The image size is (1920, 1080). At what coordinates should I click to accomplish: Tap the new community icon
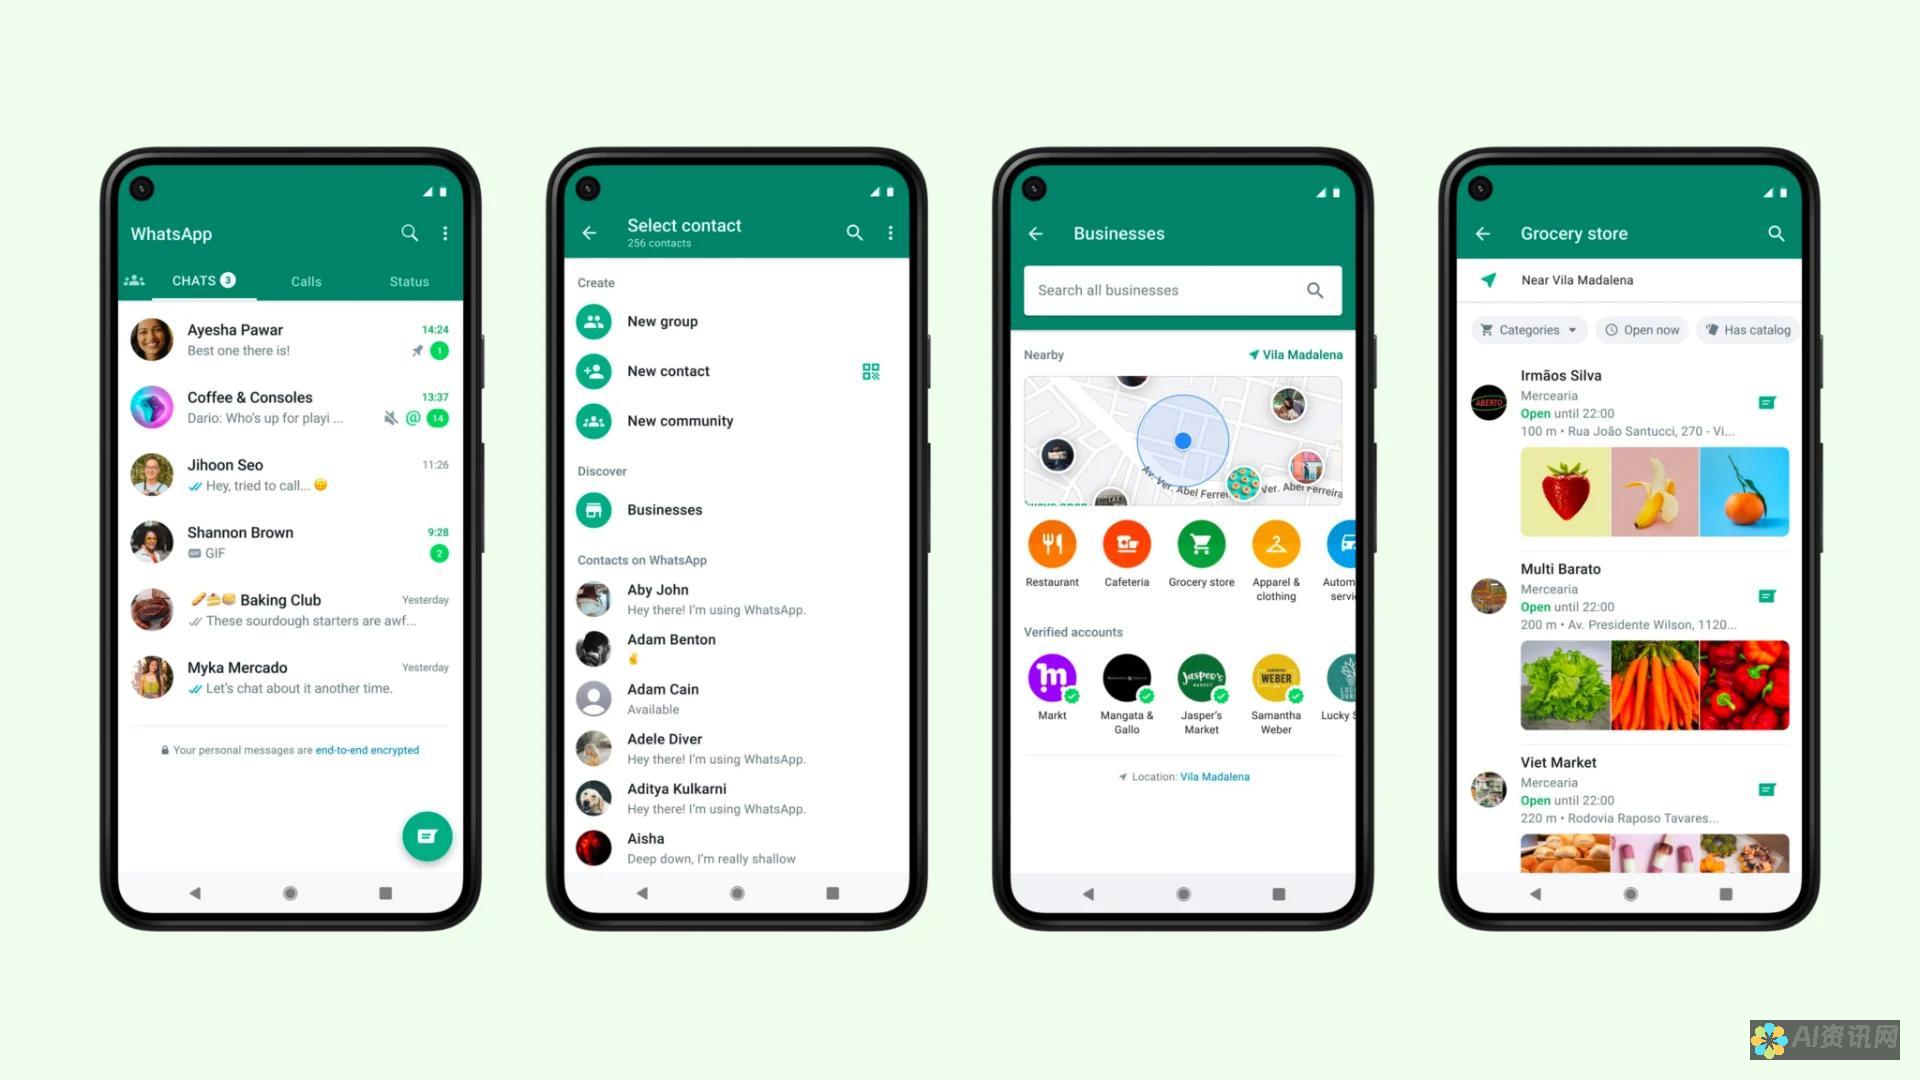click(597, 421)
